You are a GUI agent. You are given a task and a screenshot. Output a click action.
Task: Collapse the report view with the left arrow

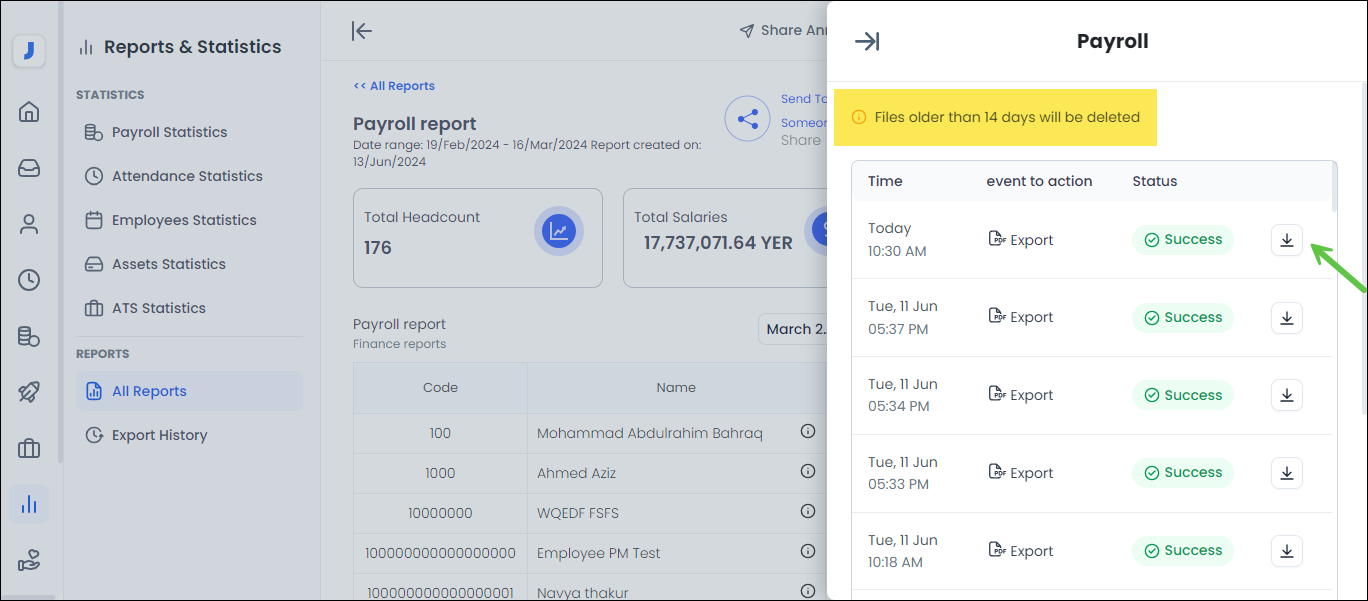361,30
